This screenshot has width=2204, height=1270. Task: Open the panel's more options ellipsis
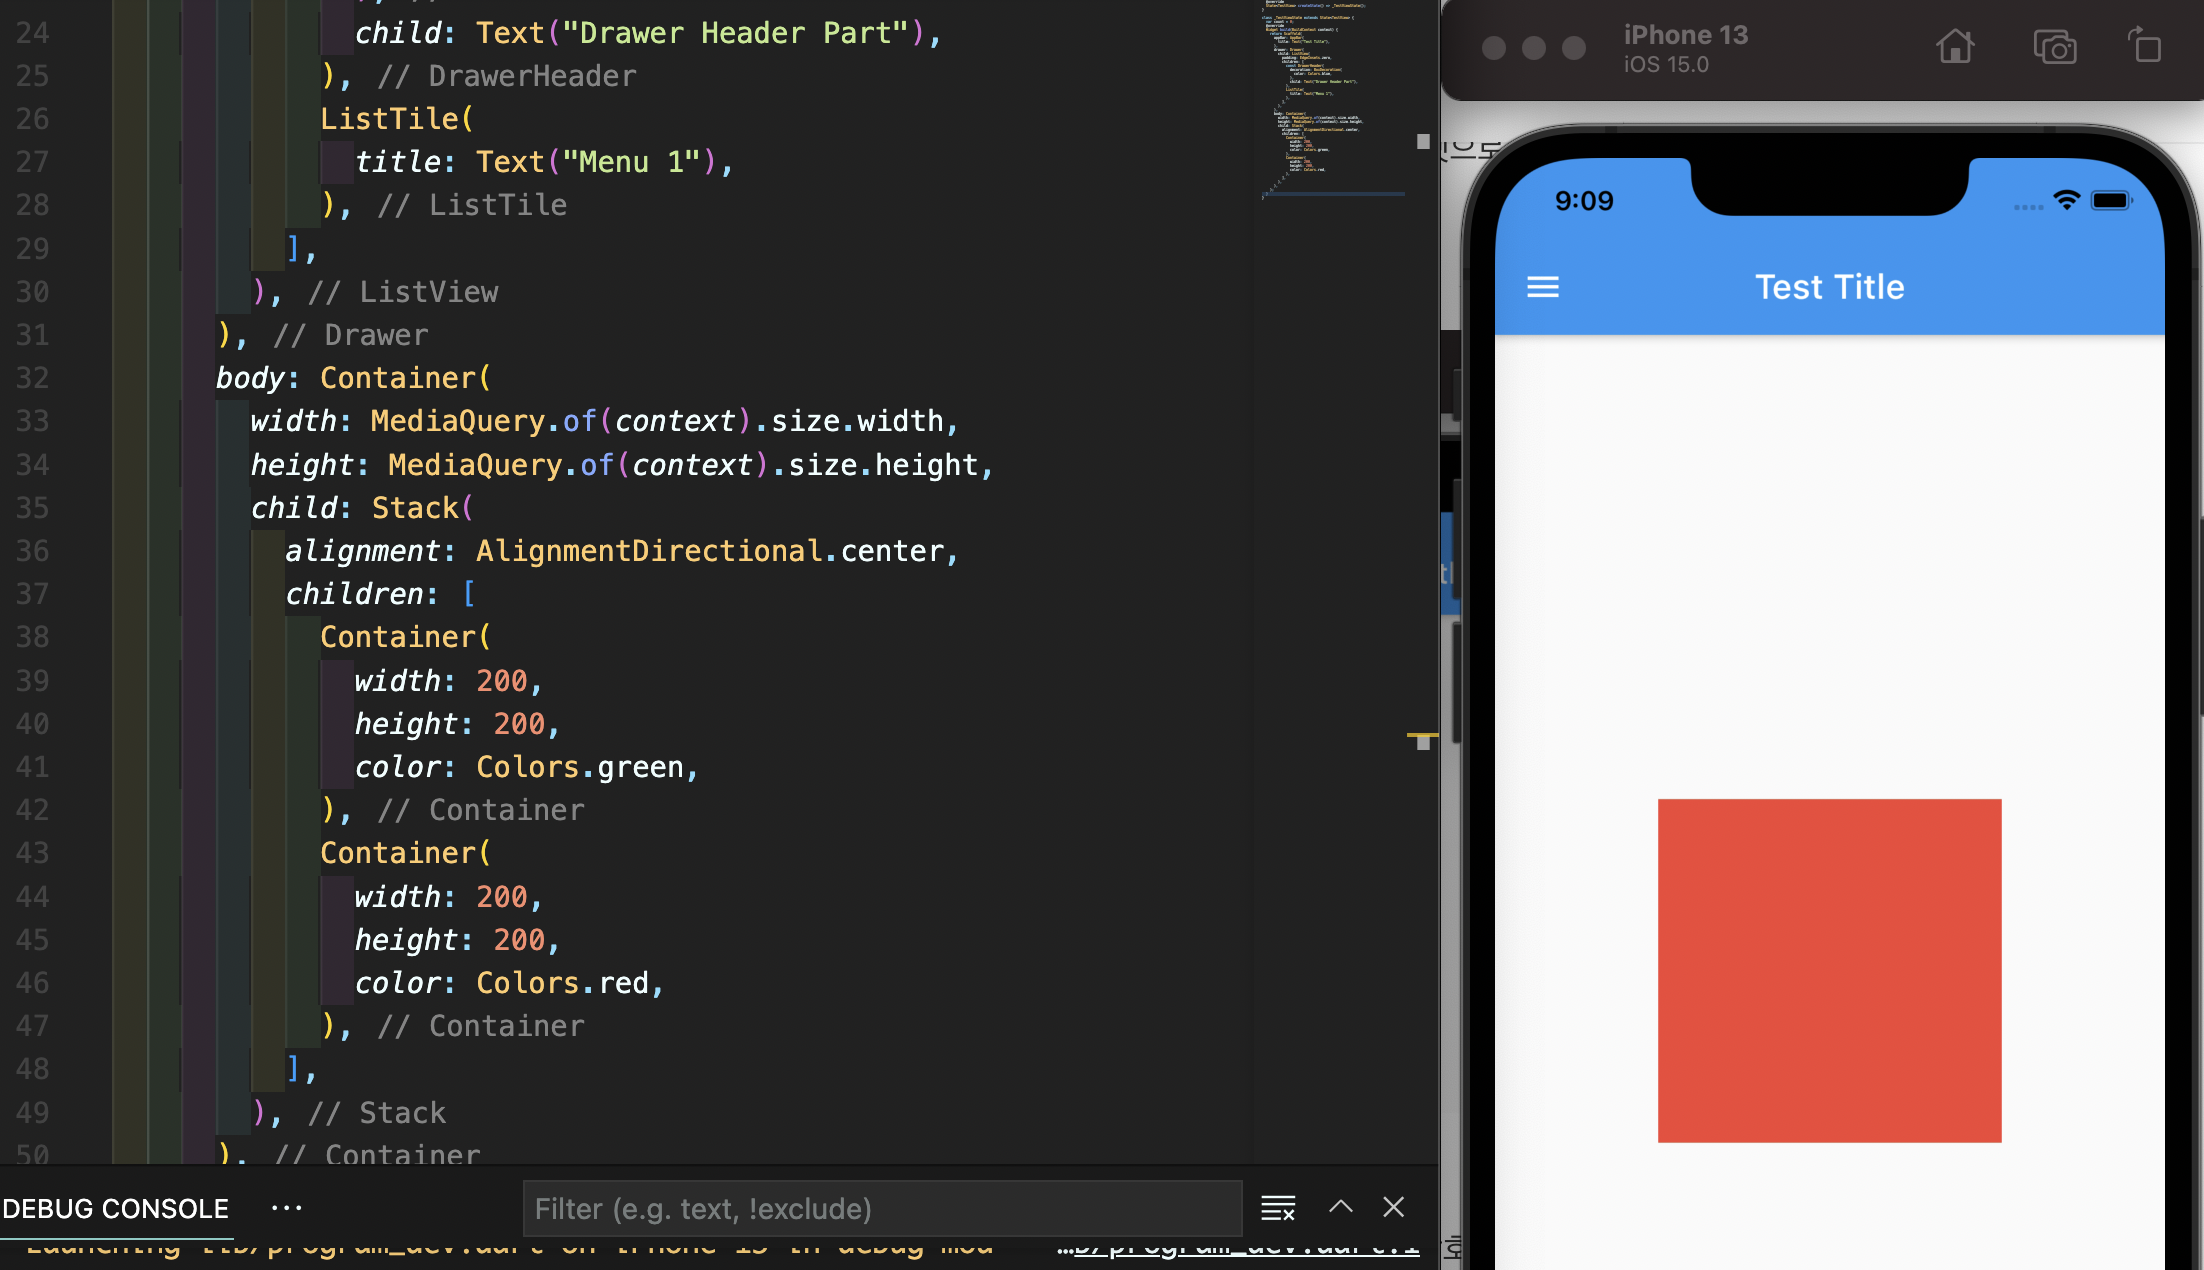click(x=287, y=1208)
